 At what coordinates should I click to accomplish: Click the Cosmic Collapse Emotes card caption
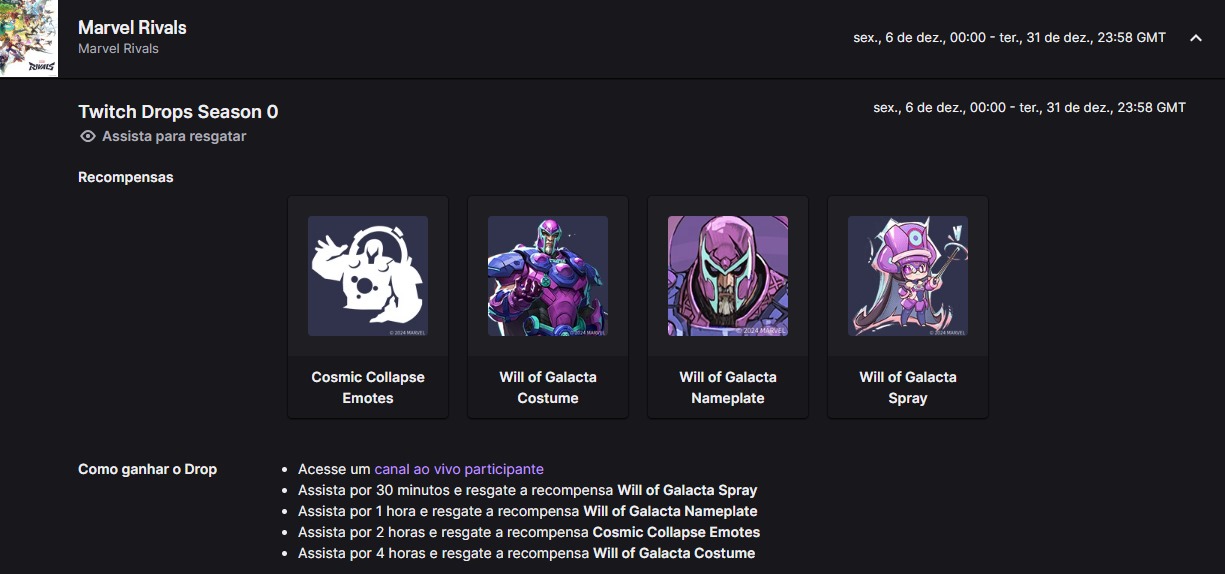(x=368, y=388)
